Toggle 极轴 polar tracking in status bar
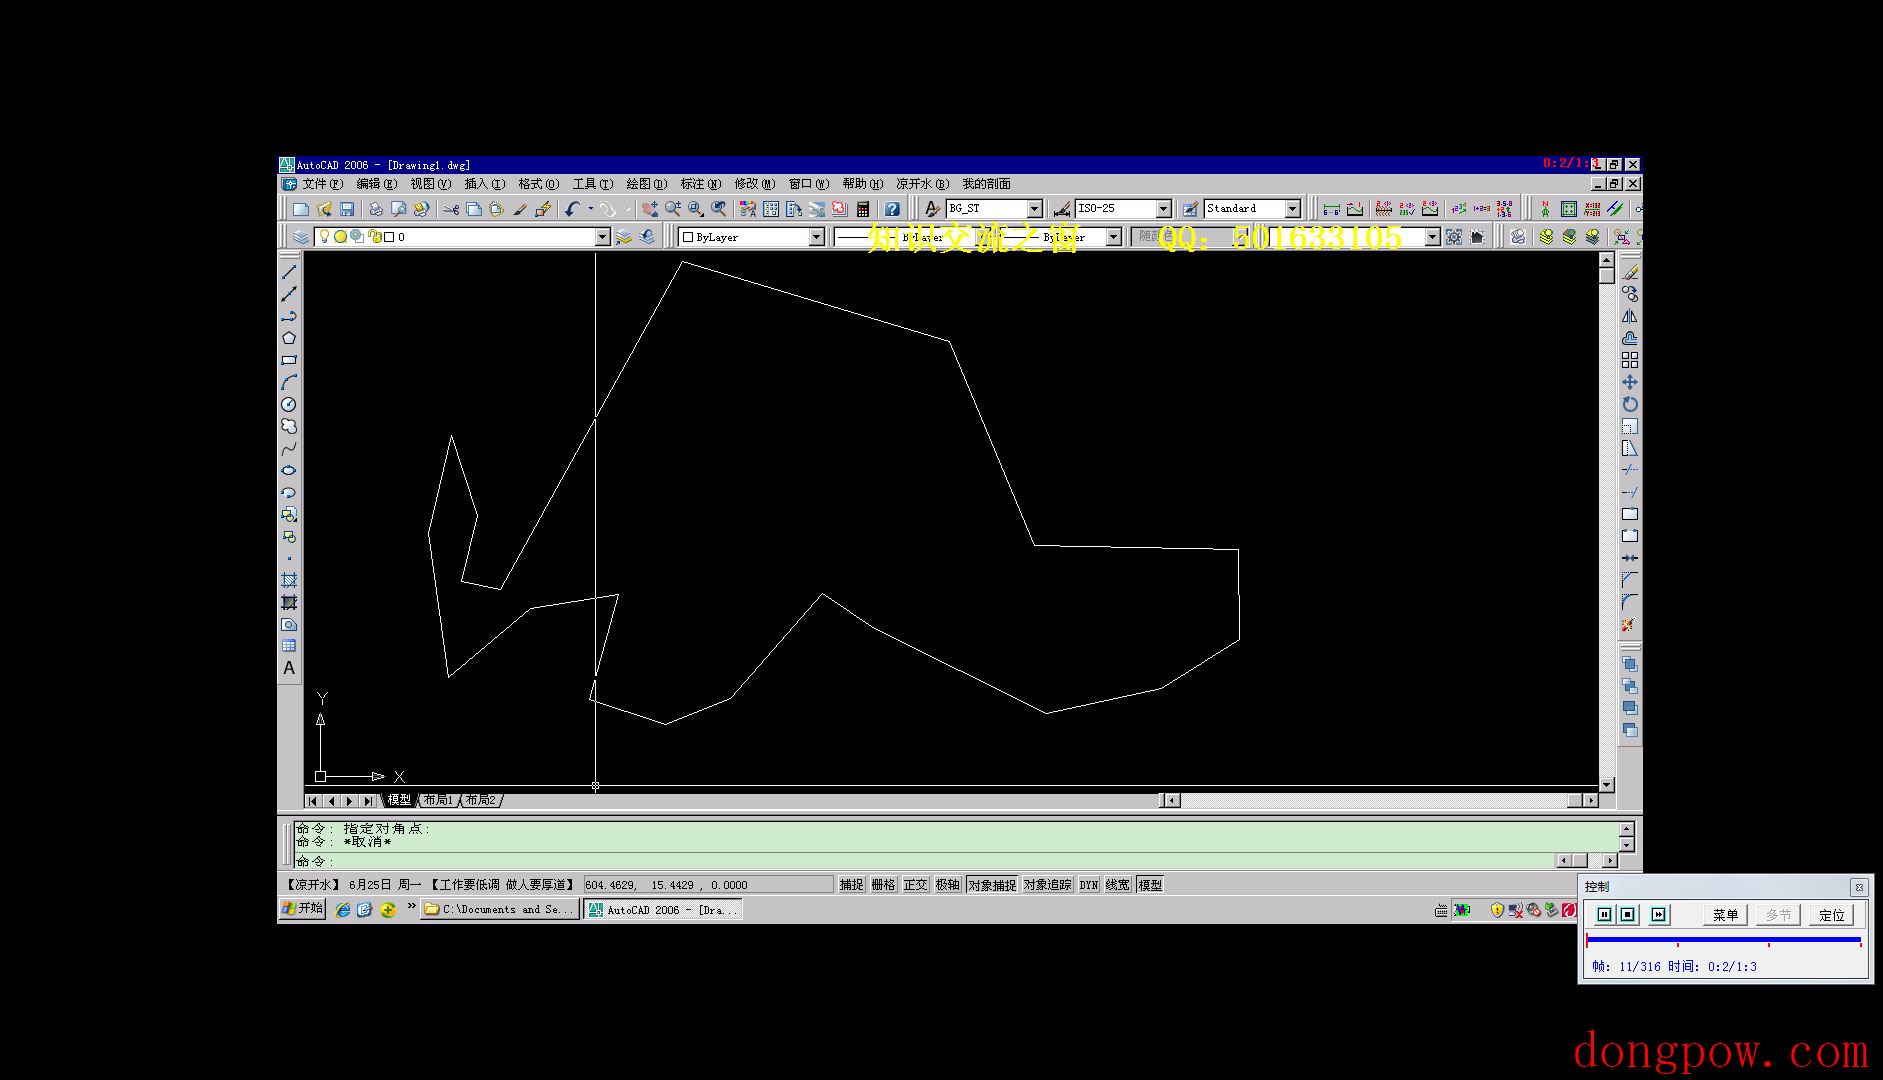Viewport: 1883px width, 1080px height. 947,885
